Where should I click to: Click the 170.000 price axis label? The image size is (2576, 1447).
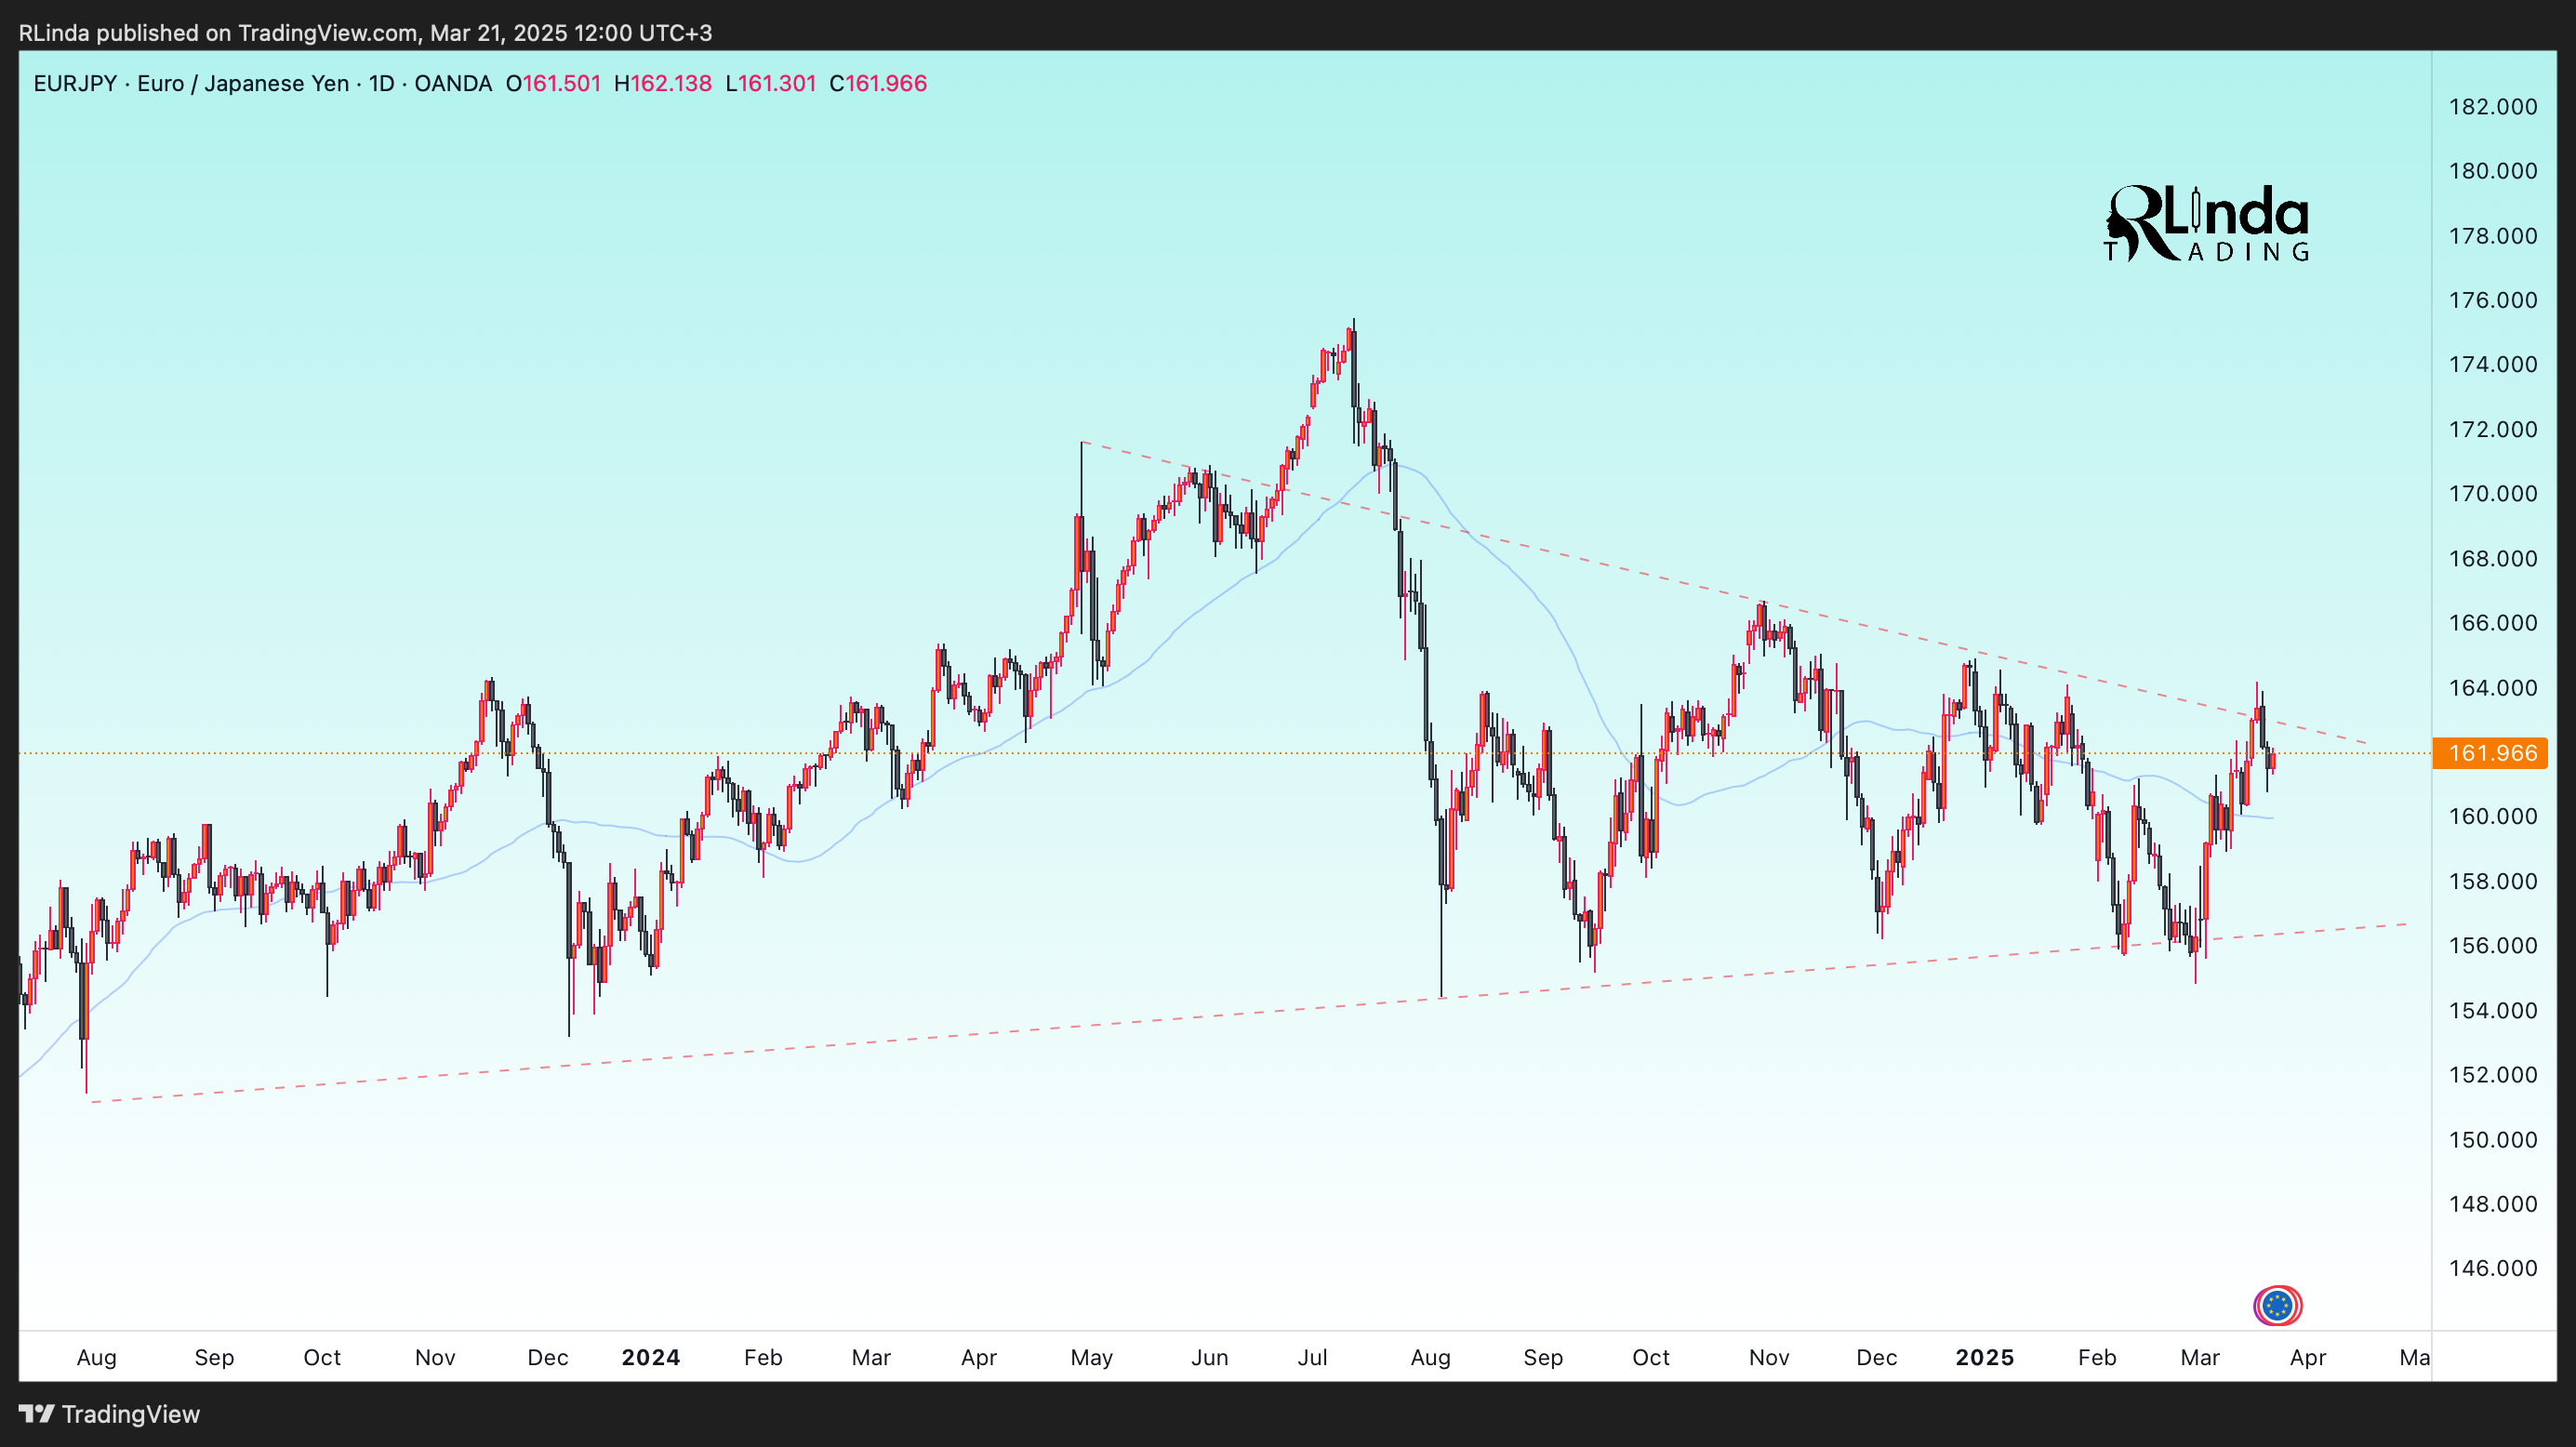point(2492,493)
